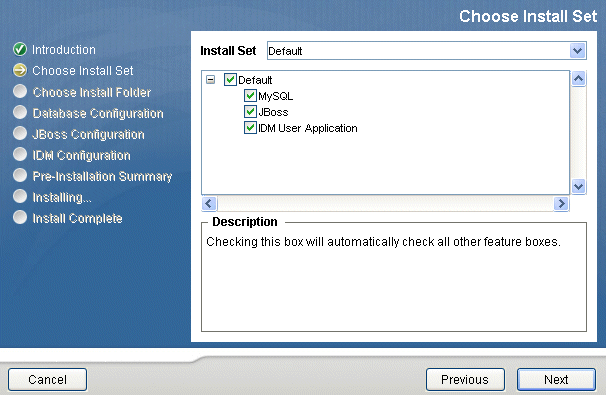This screenshot has width=606, height=395.
Task: Click the gray bullet beside Database Configuration
Action: point(20,112)
